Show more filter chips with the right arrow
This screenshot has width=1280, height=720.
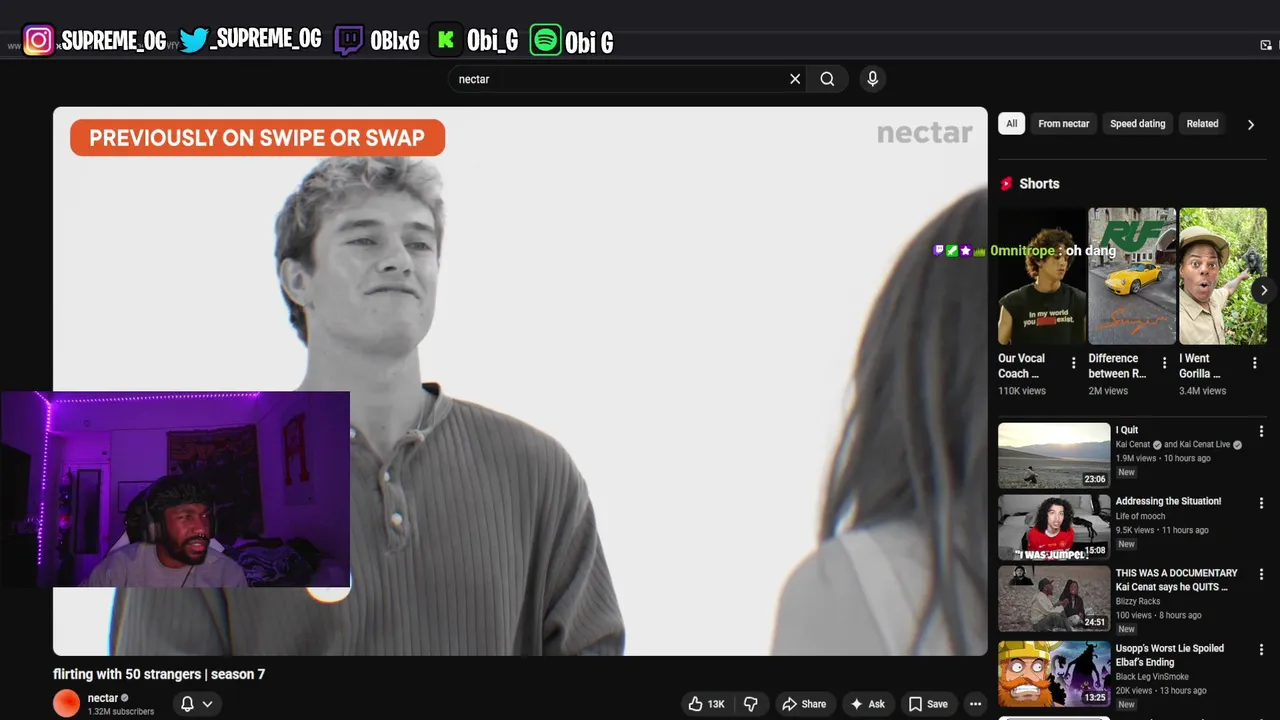1250,125
